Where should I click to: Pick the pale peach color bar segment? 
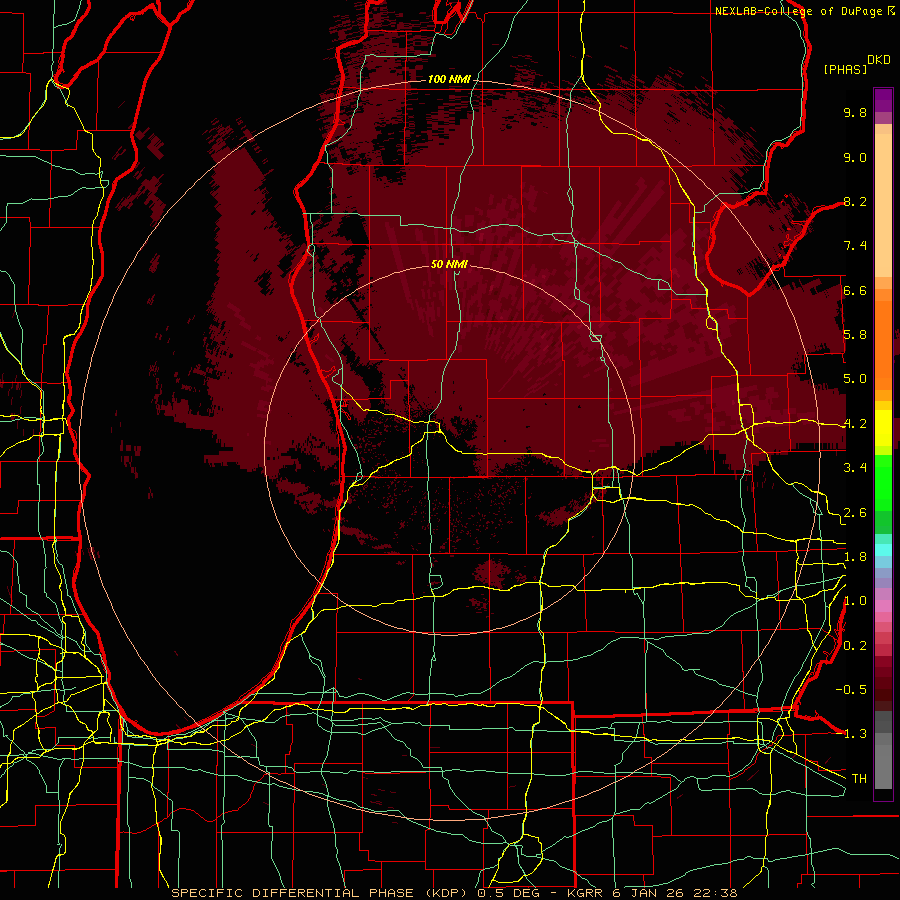coord(883,205)
